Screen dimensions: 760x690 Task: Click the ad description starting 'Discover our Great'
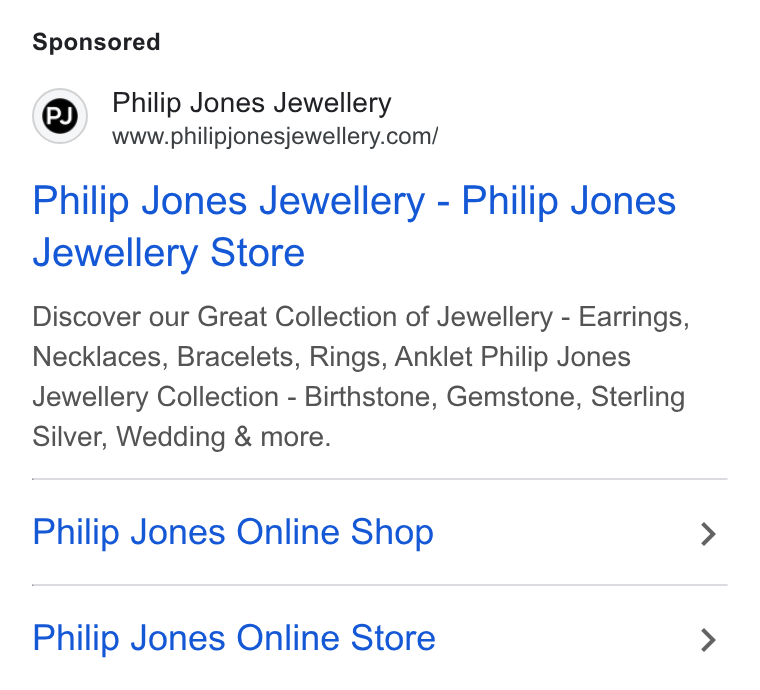[361, 376]
